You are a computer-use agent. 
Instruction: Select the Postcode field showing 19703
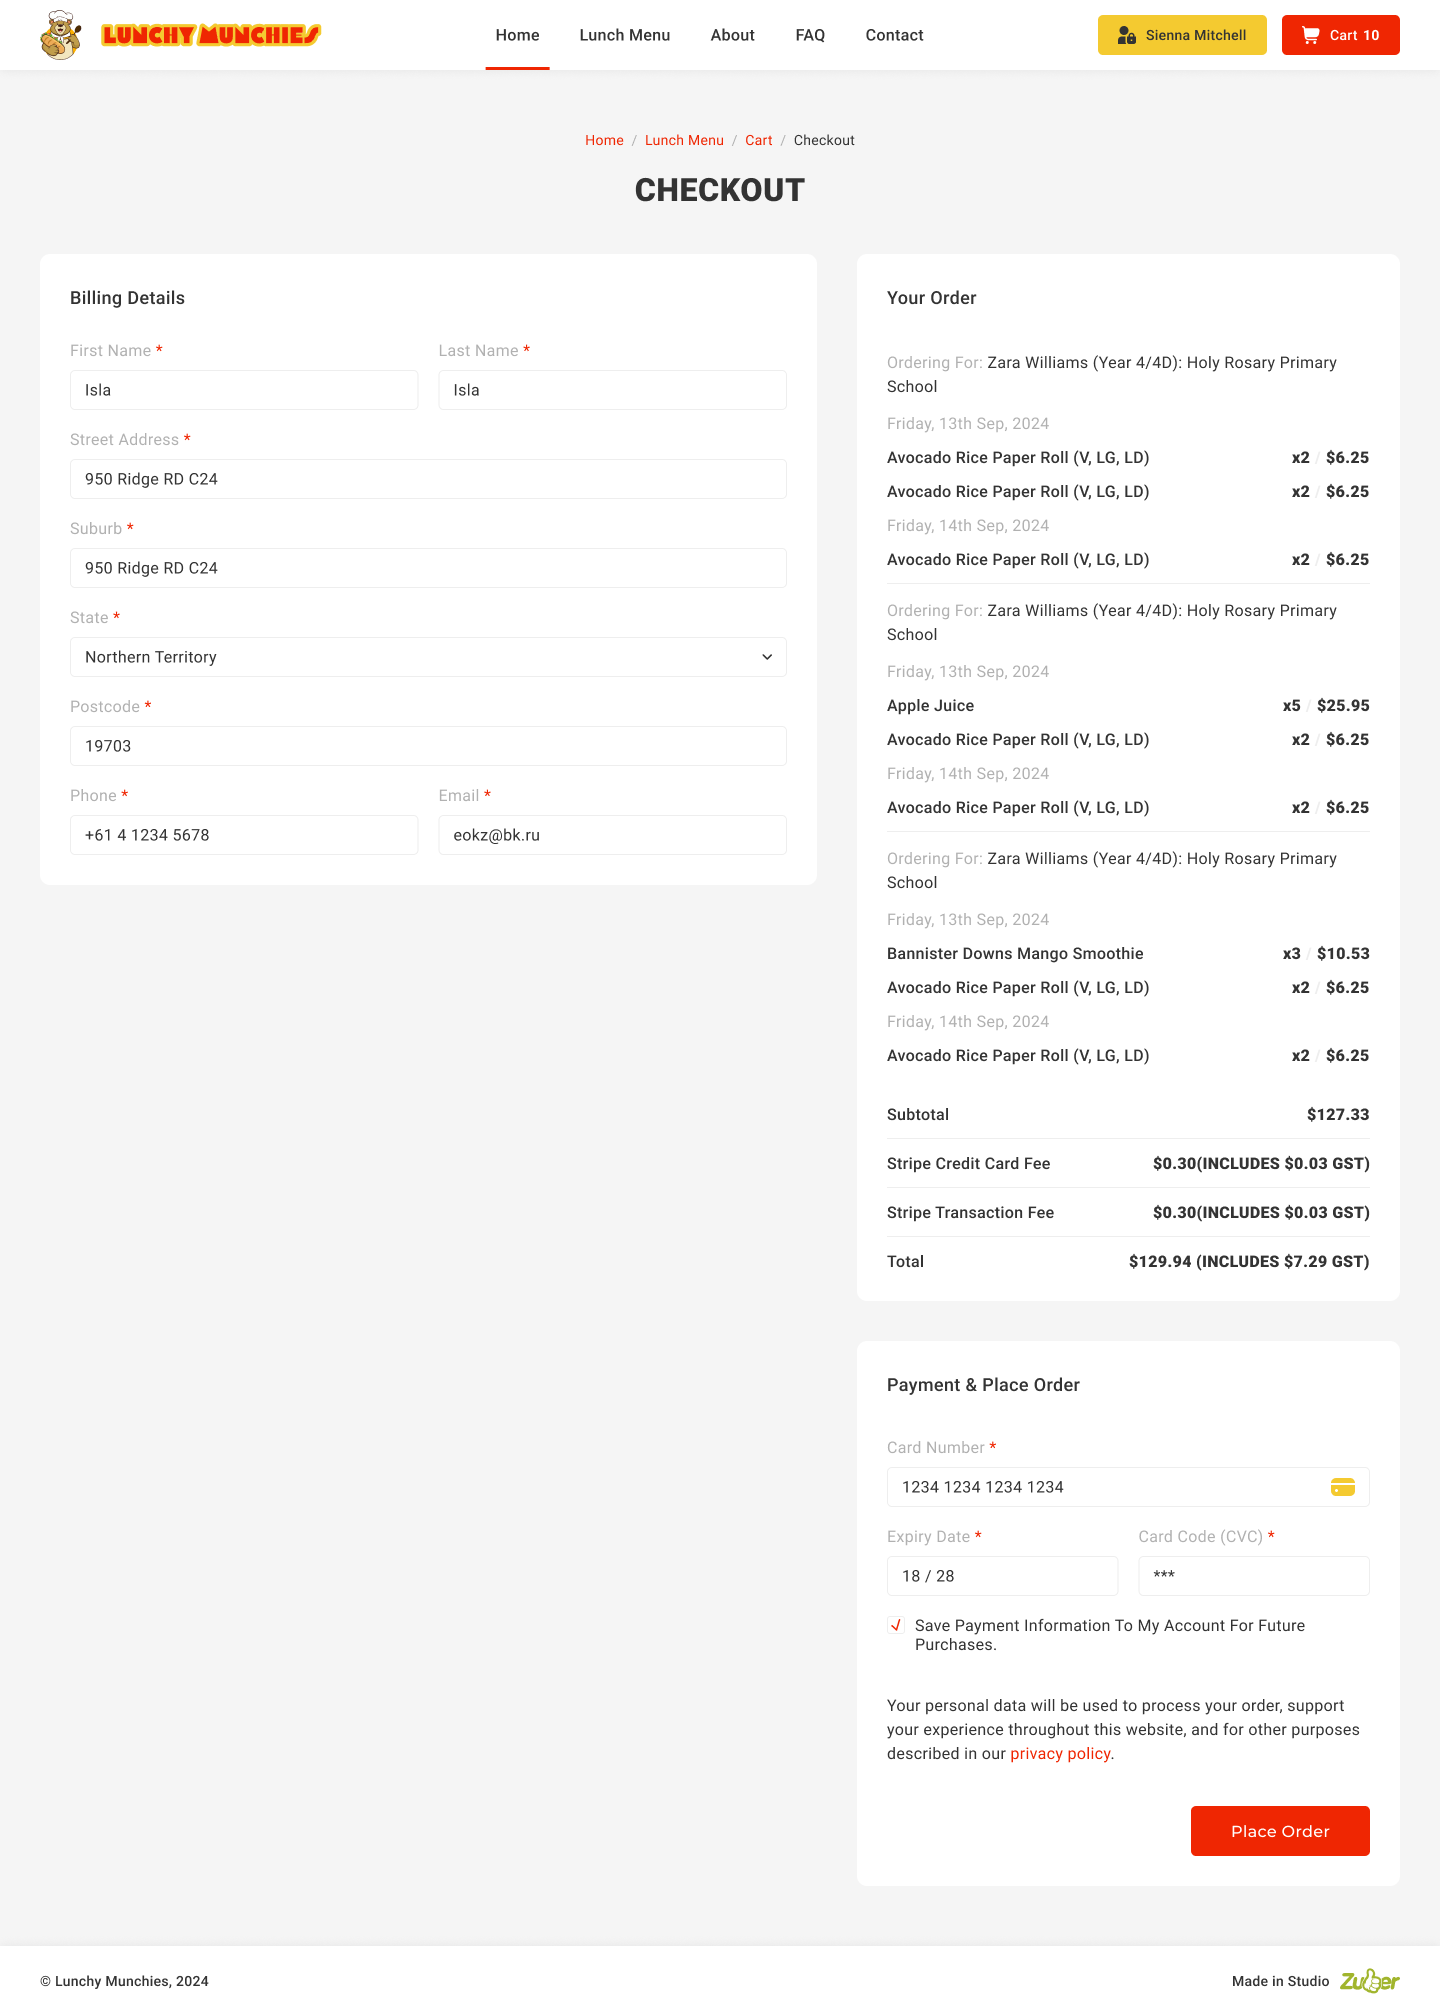[428, 746]
